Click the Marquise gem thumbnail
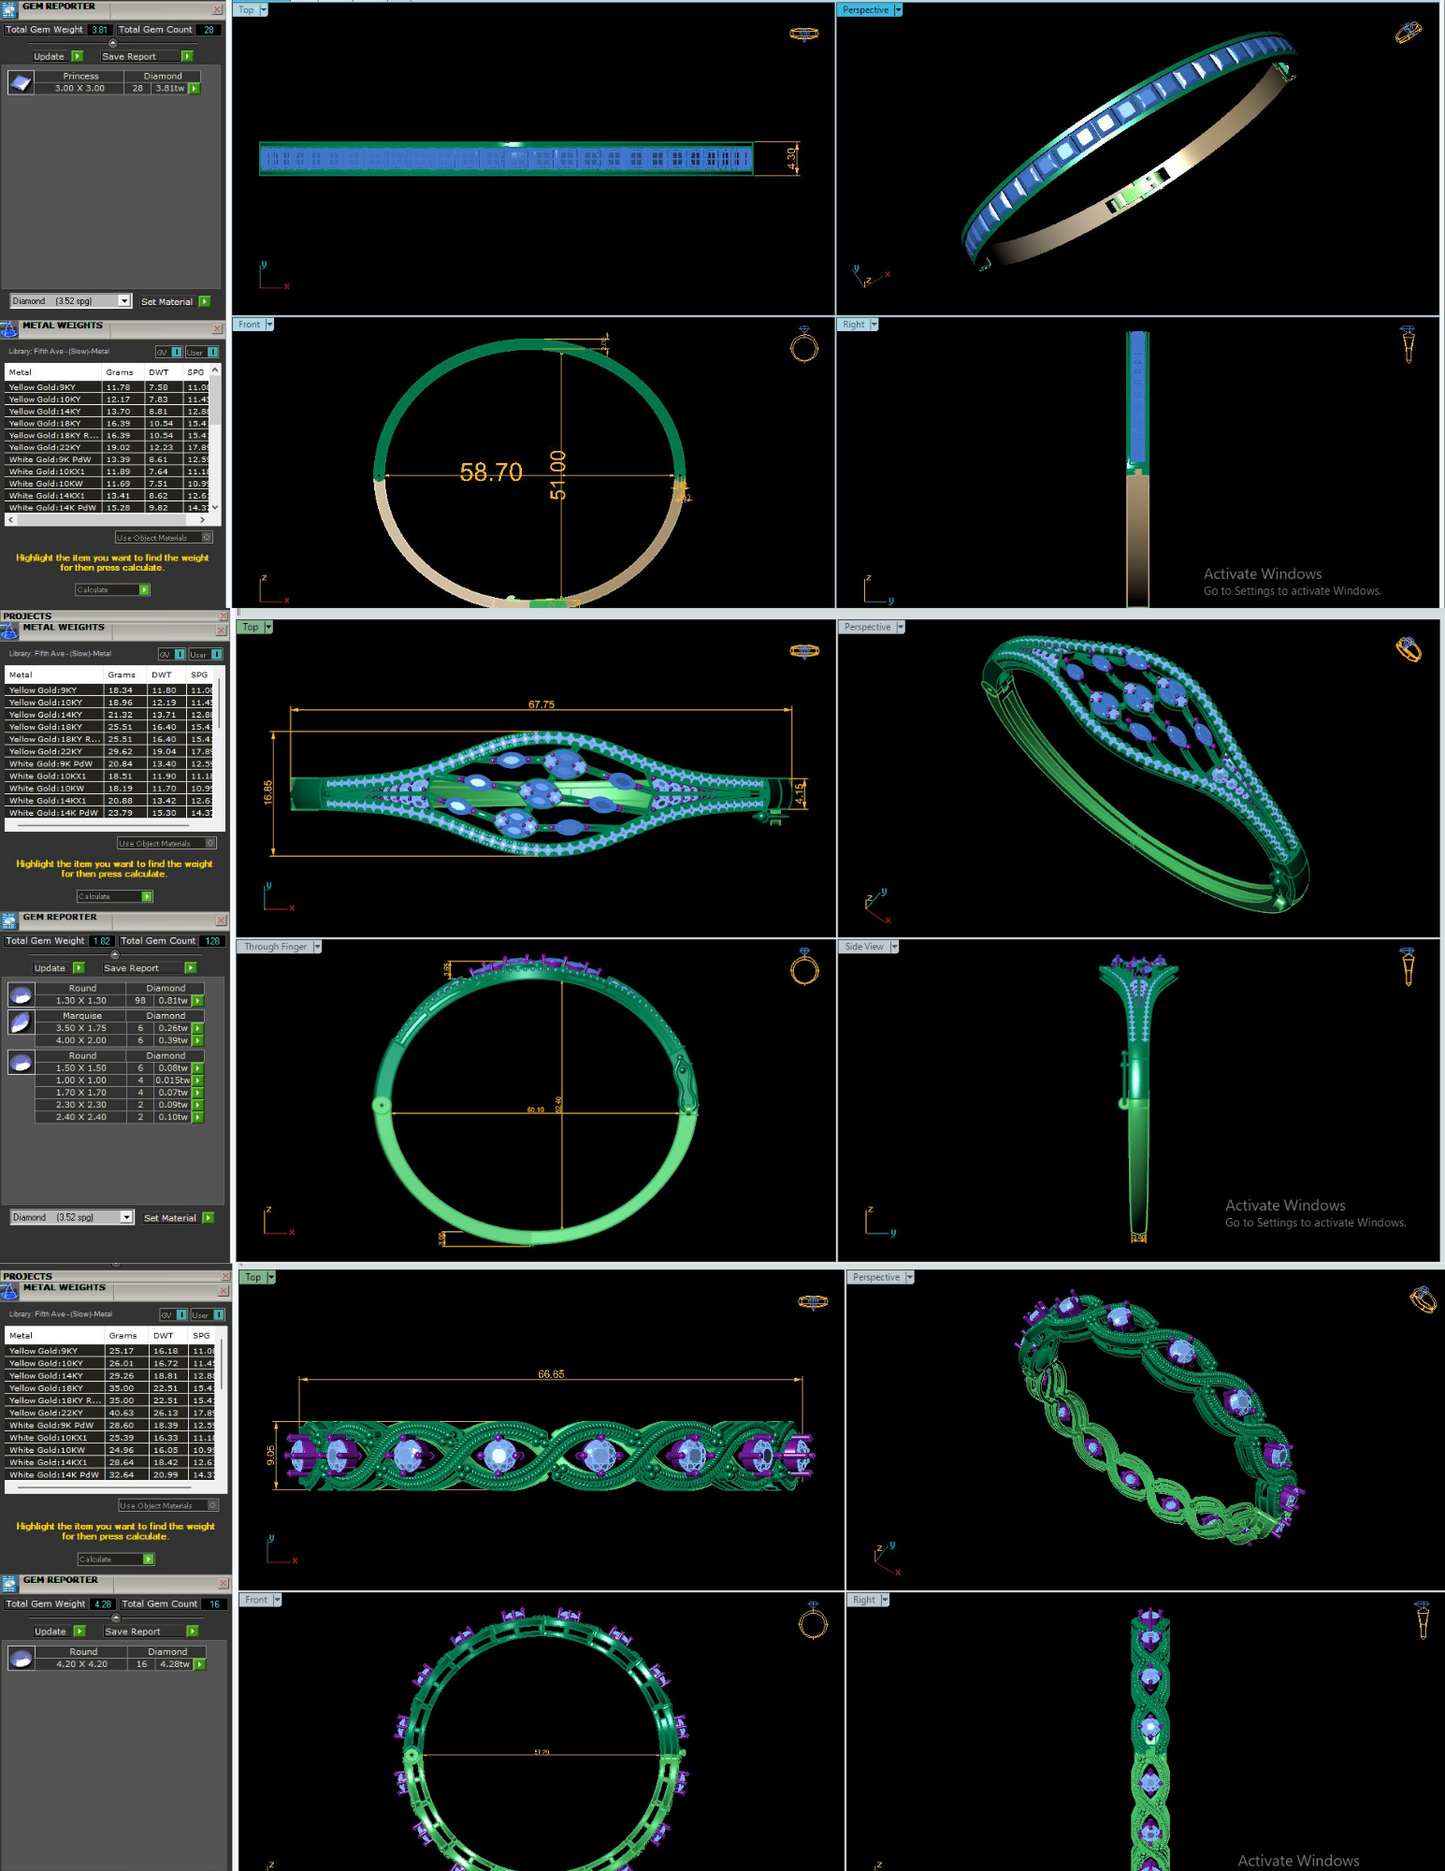Screen dimensions: 1445x1871 point(21,1022)
